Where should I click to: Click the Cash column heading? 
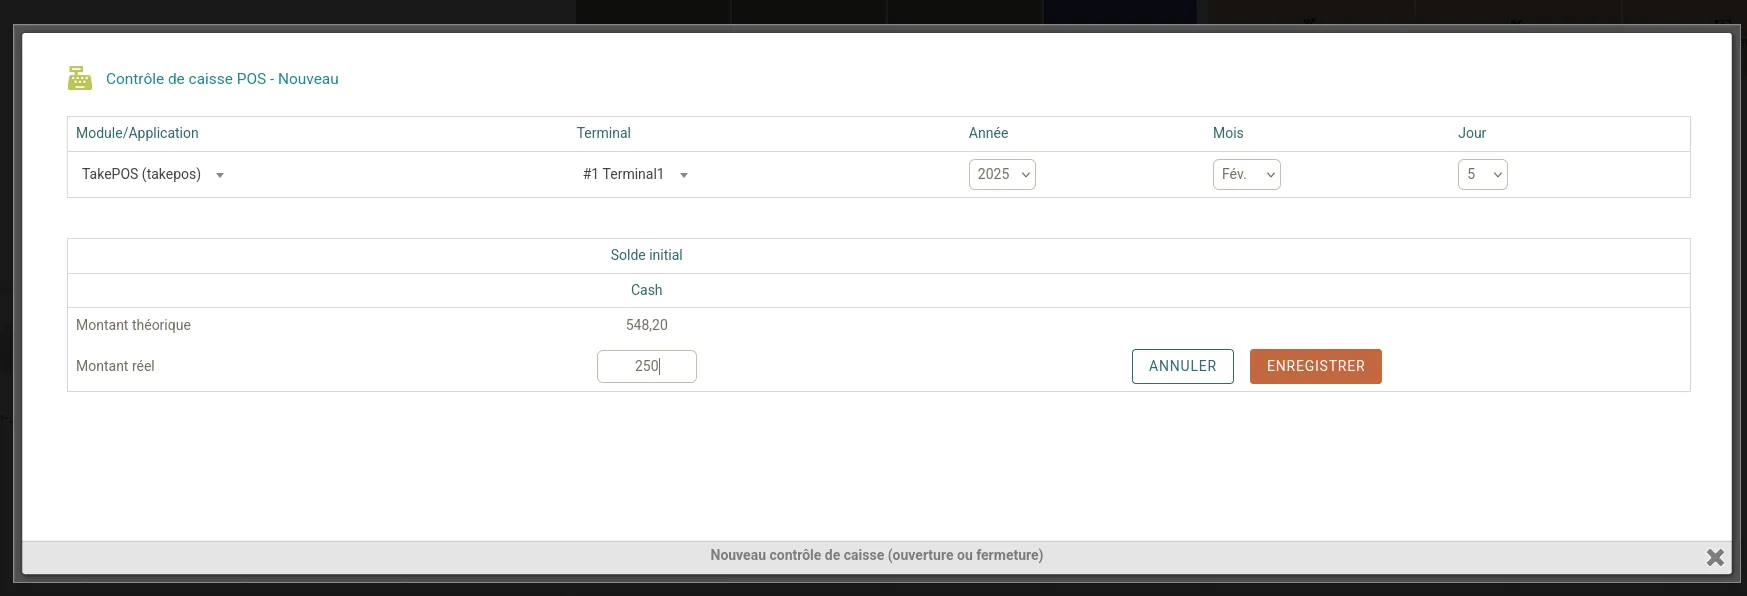(x=646, y=290)
